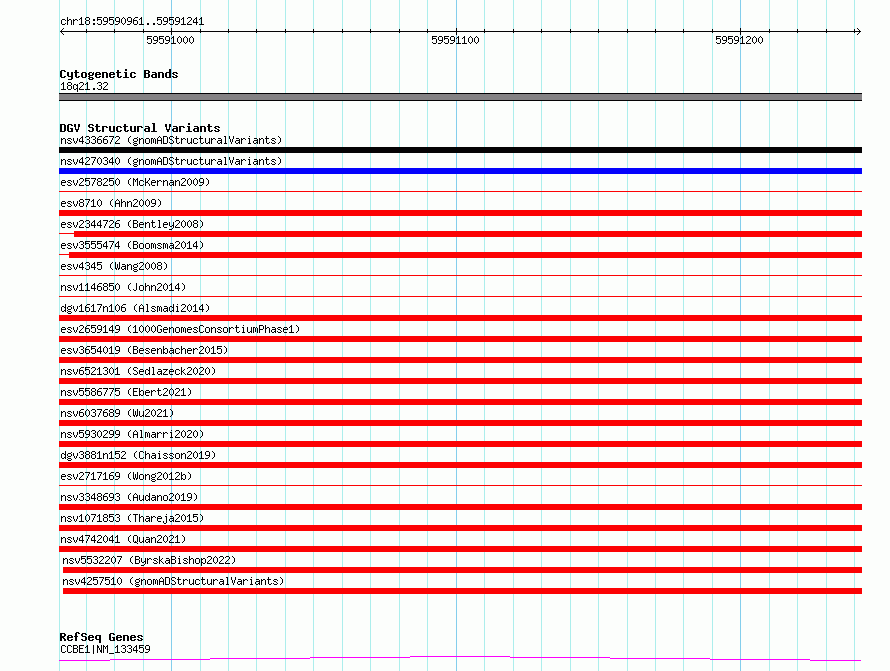Viewport: 890px width, 671px height.
Task: Click the 59591000 ruler position label
Action: point(170,40)
